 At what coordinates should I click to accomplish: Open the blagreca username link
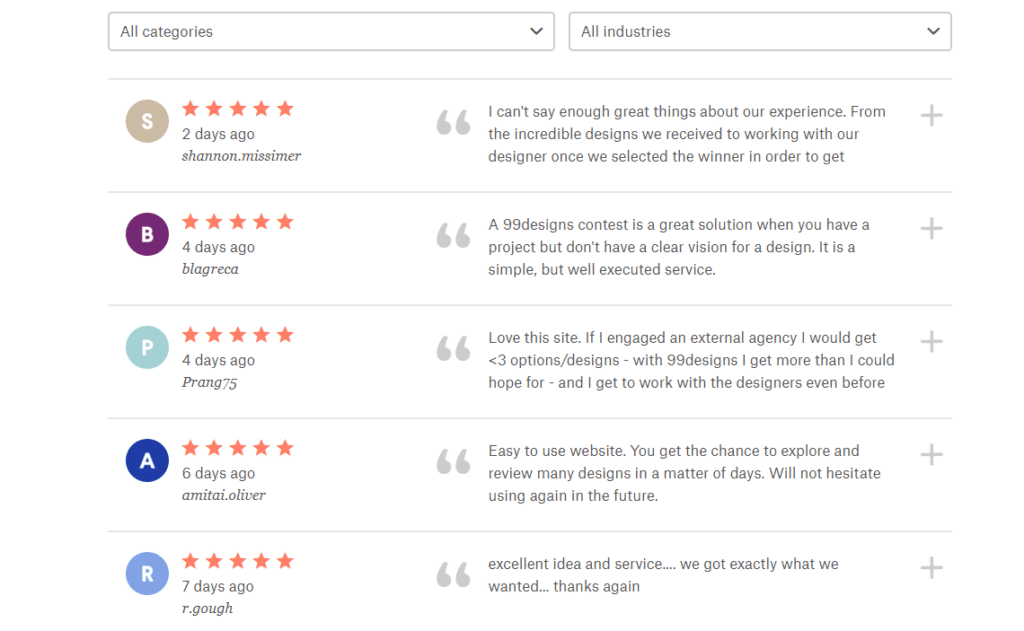point(210,269)
